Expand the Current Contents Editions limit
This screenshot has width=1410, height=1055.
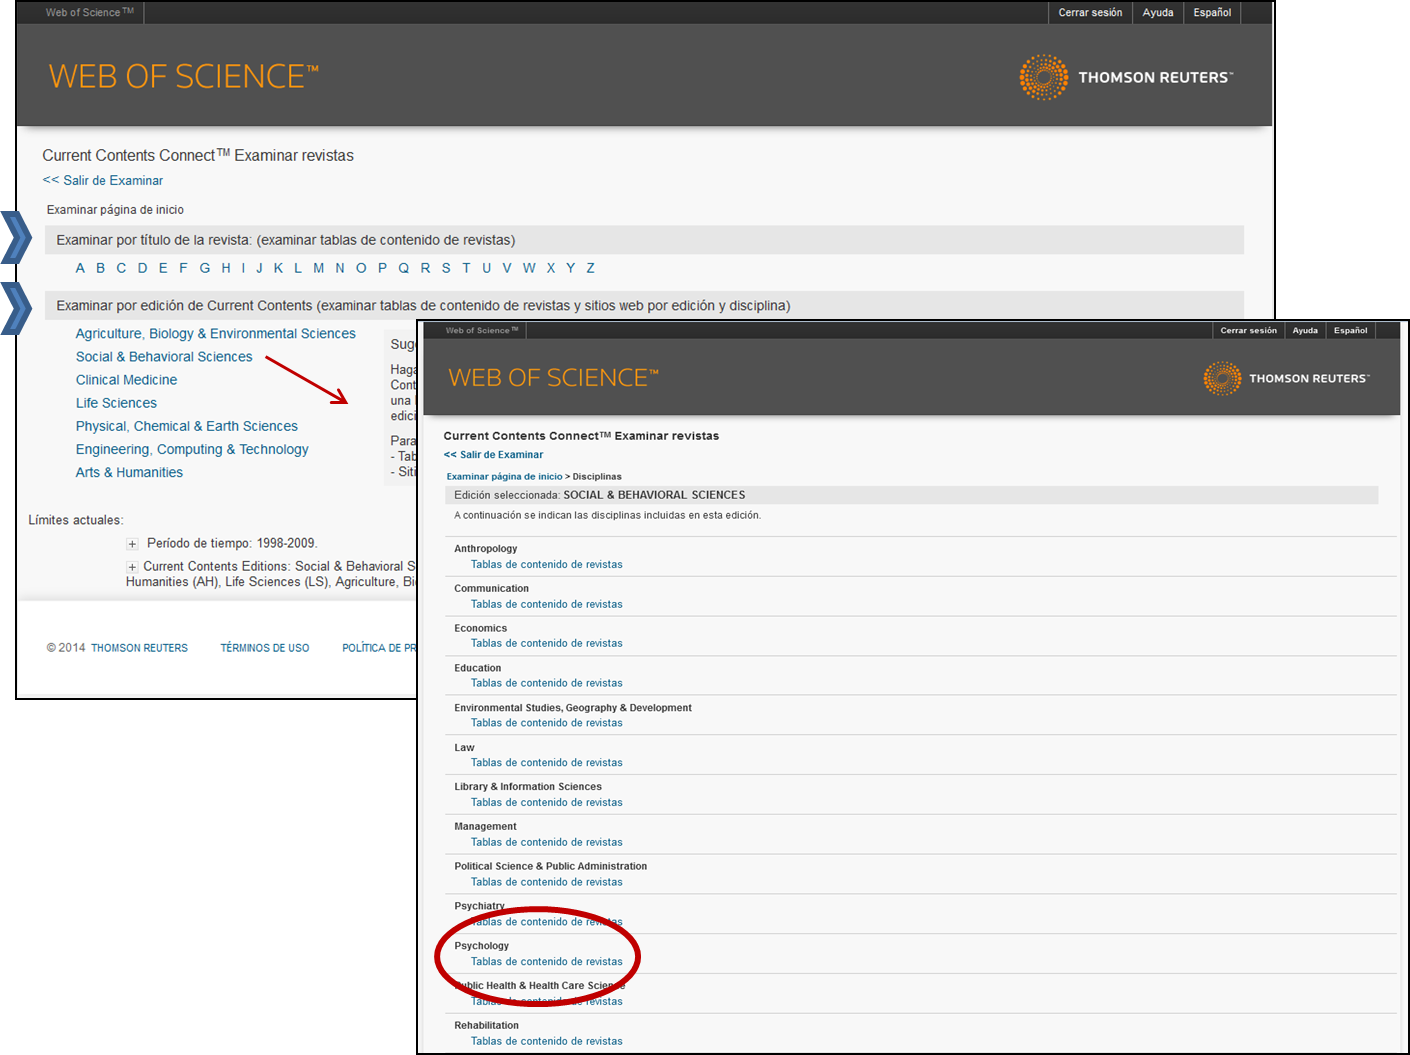(132, 567)
